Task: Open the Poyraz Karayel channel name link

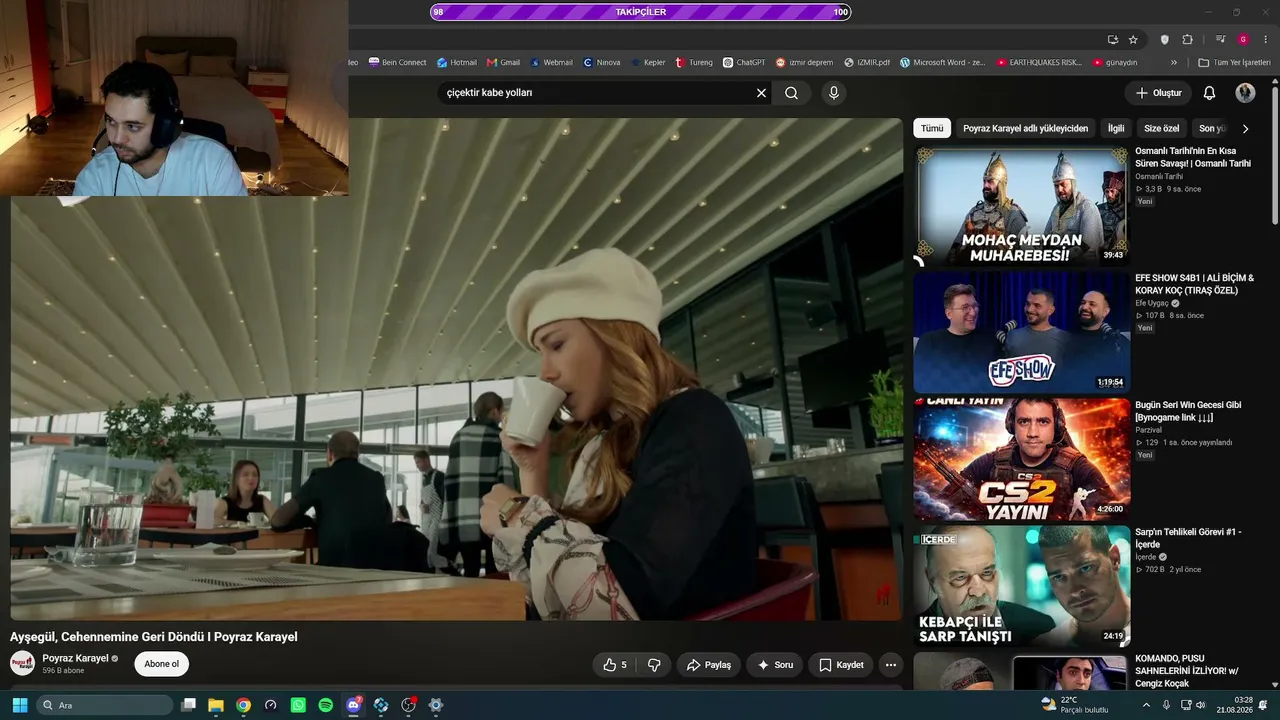Action: (x=76, y=658)
